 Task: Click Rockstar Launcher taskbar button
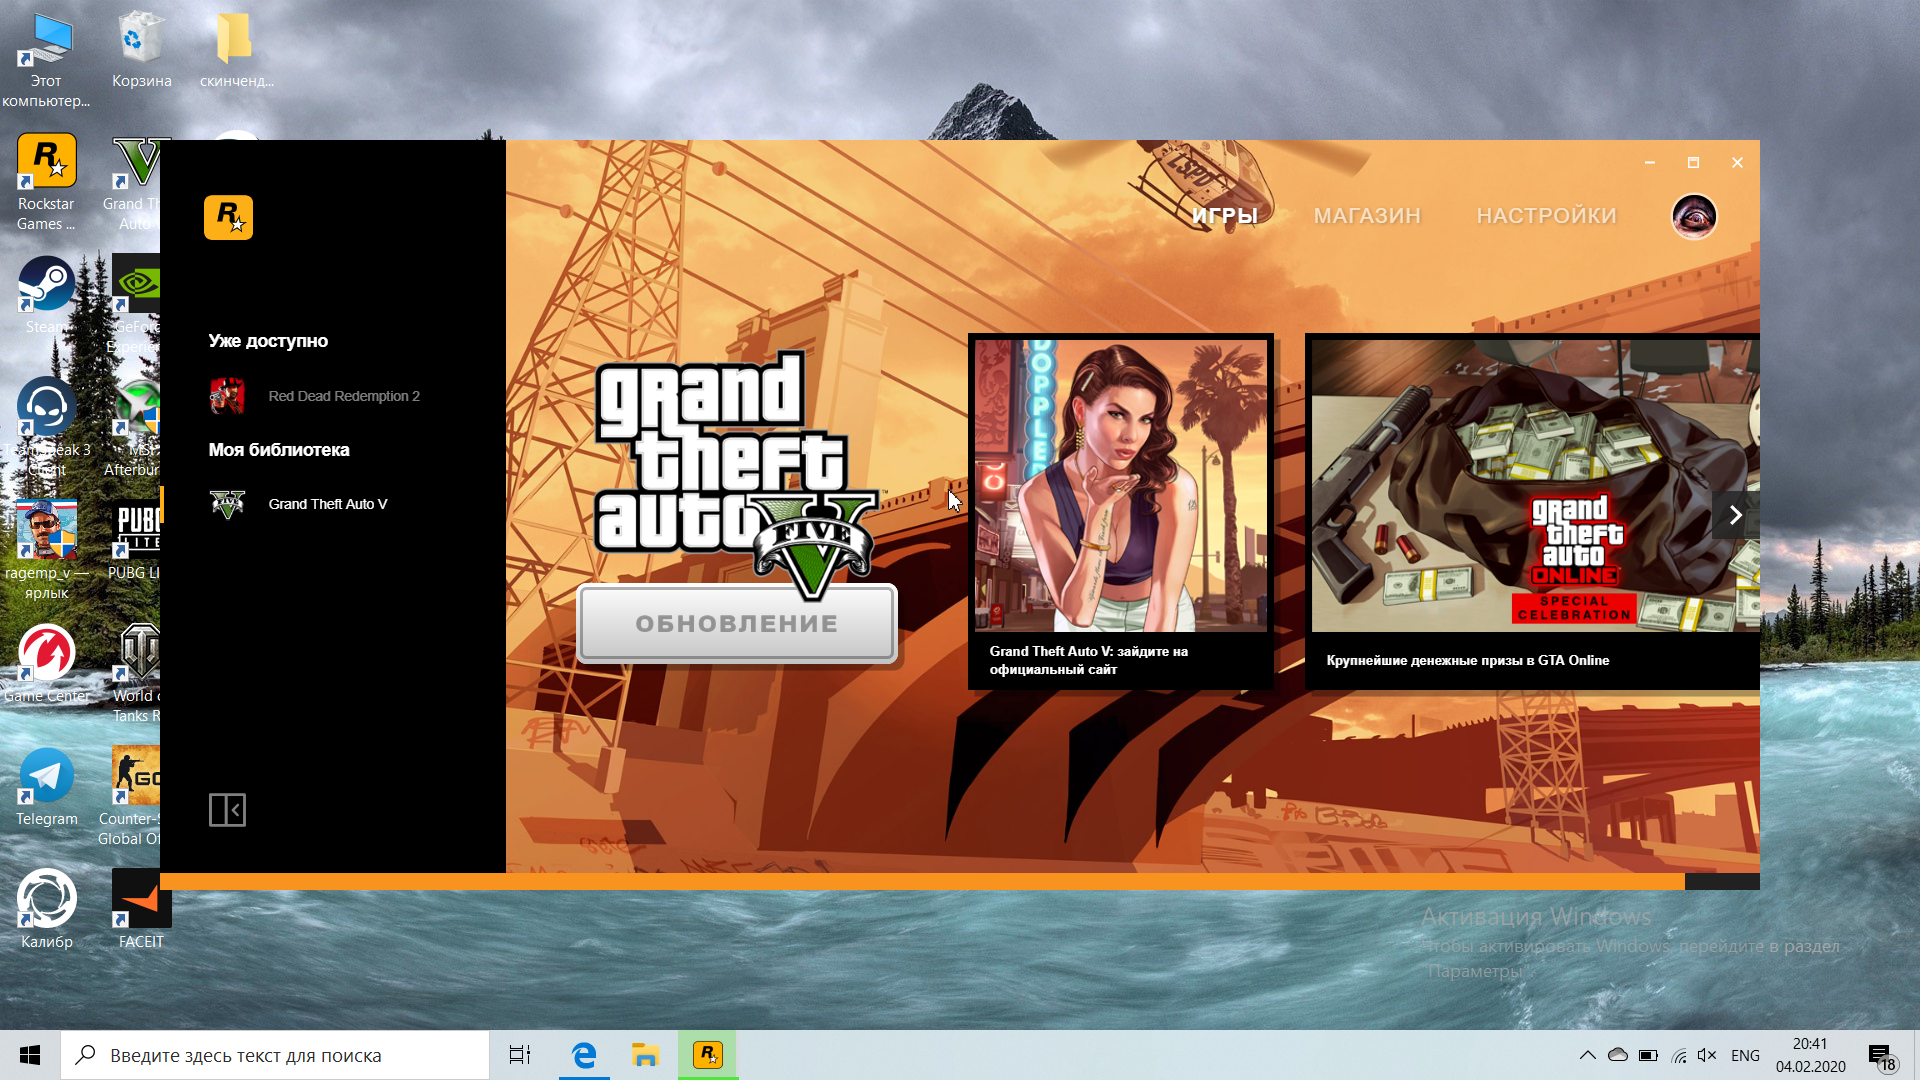tap(708, 1055)
